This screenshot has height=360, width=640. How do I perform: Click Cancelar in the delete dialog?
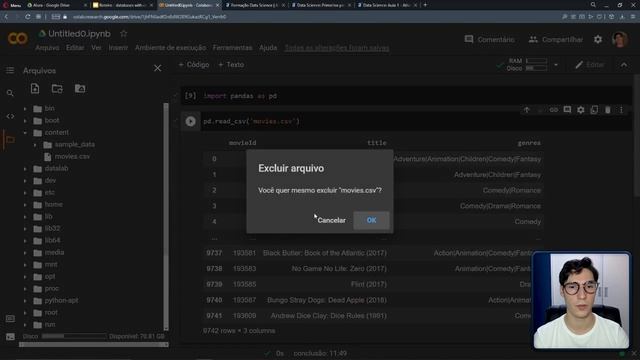point(331,220)
